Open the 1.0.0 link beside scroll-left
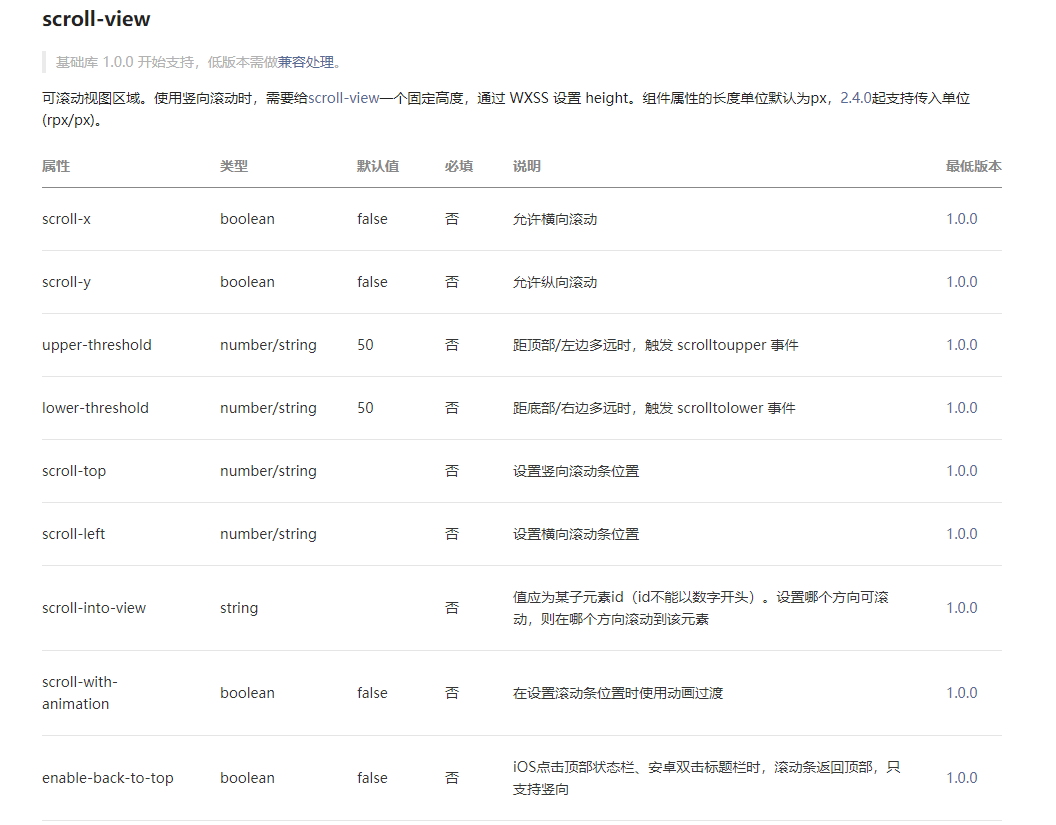This screenshot has width=1056, height=825. (961, 533)
